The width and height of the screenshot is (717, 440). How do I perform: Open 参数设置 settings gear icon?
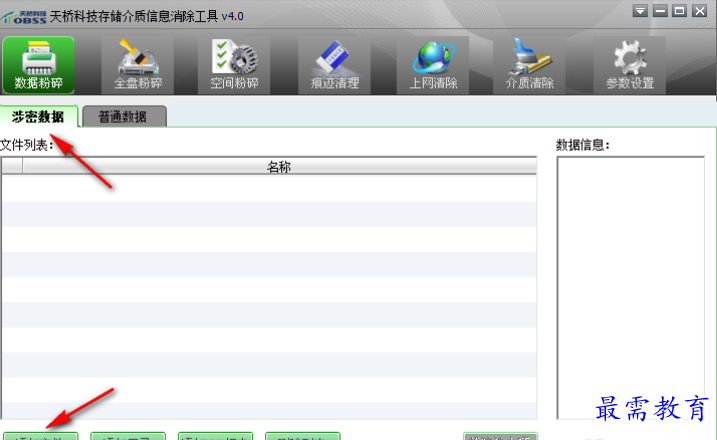tap(629, 66)
